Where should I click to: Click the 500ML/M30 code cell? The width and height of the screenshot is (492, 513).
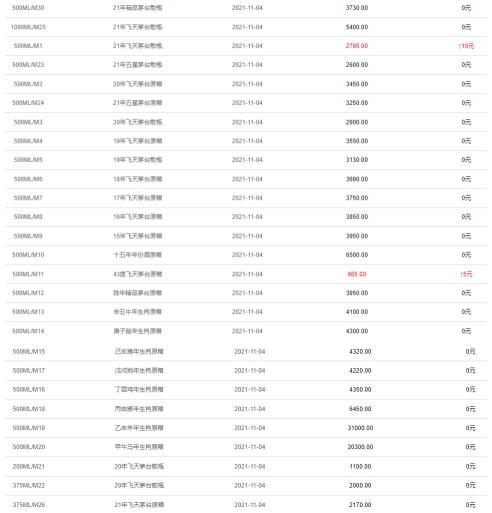point(28,8)
